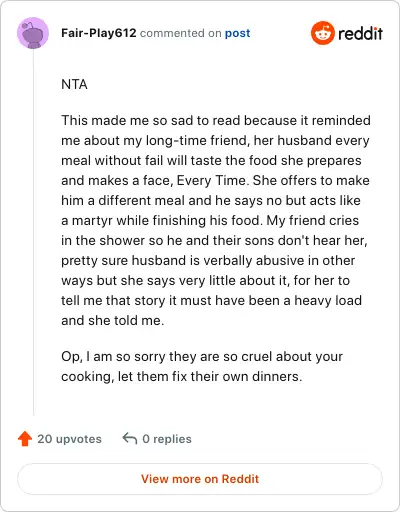Click the line "and she told me."

[x=113, y=320]
